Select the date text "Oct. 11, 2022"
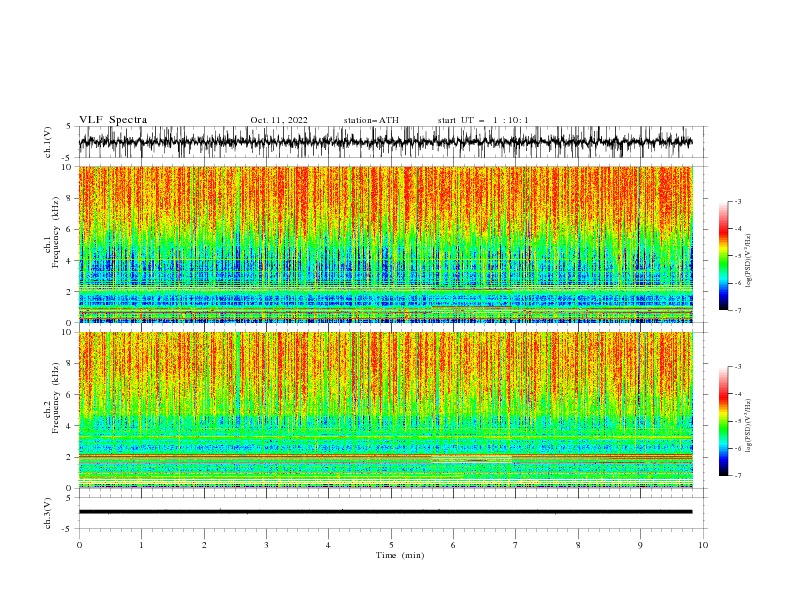 coord(279,120)
